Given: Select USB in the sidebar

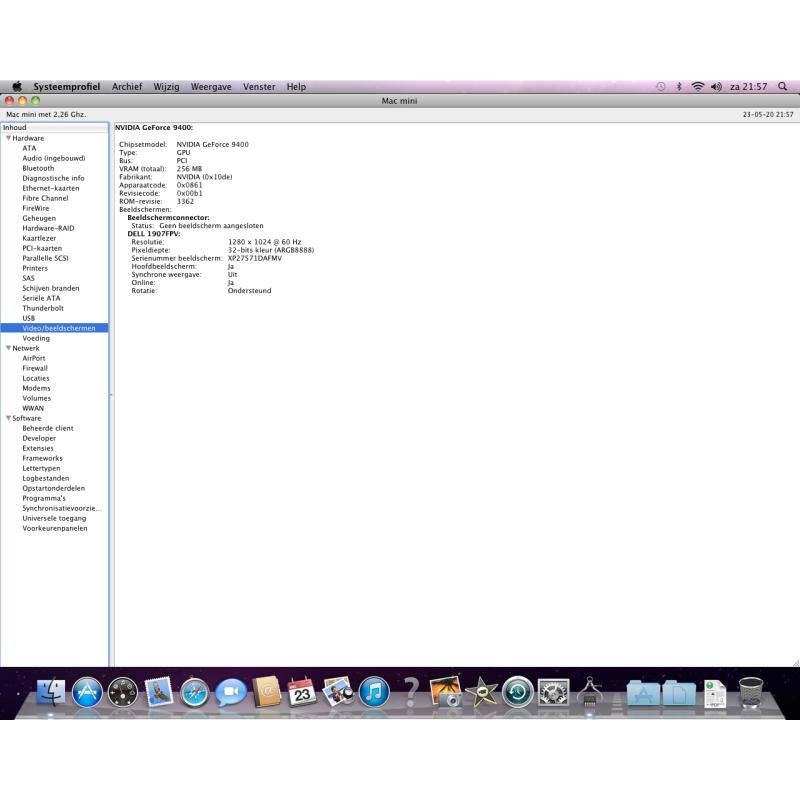Looking at the screenshot, I should pyautogui.click(x=28, y=318).
